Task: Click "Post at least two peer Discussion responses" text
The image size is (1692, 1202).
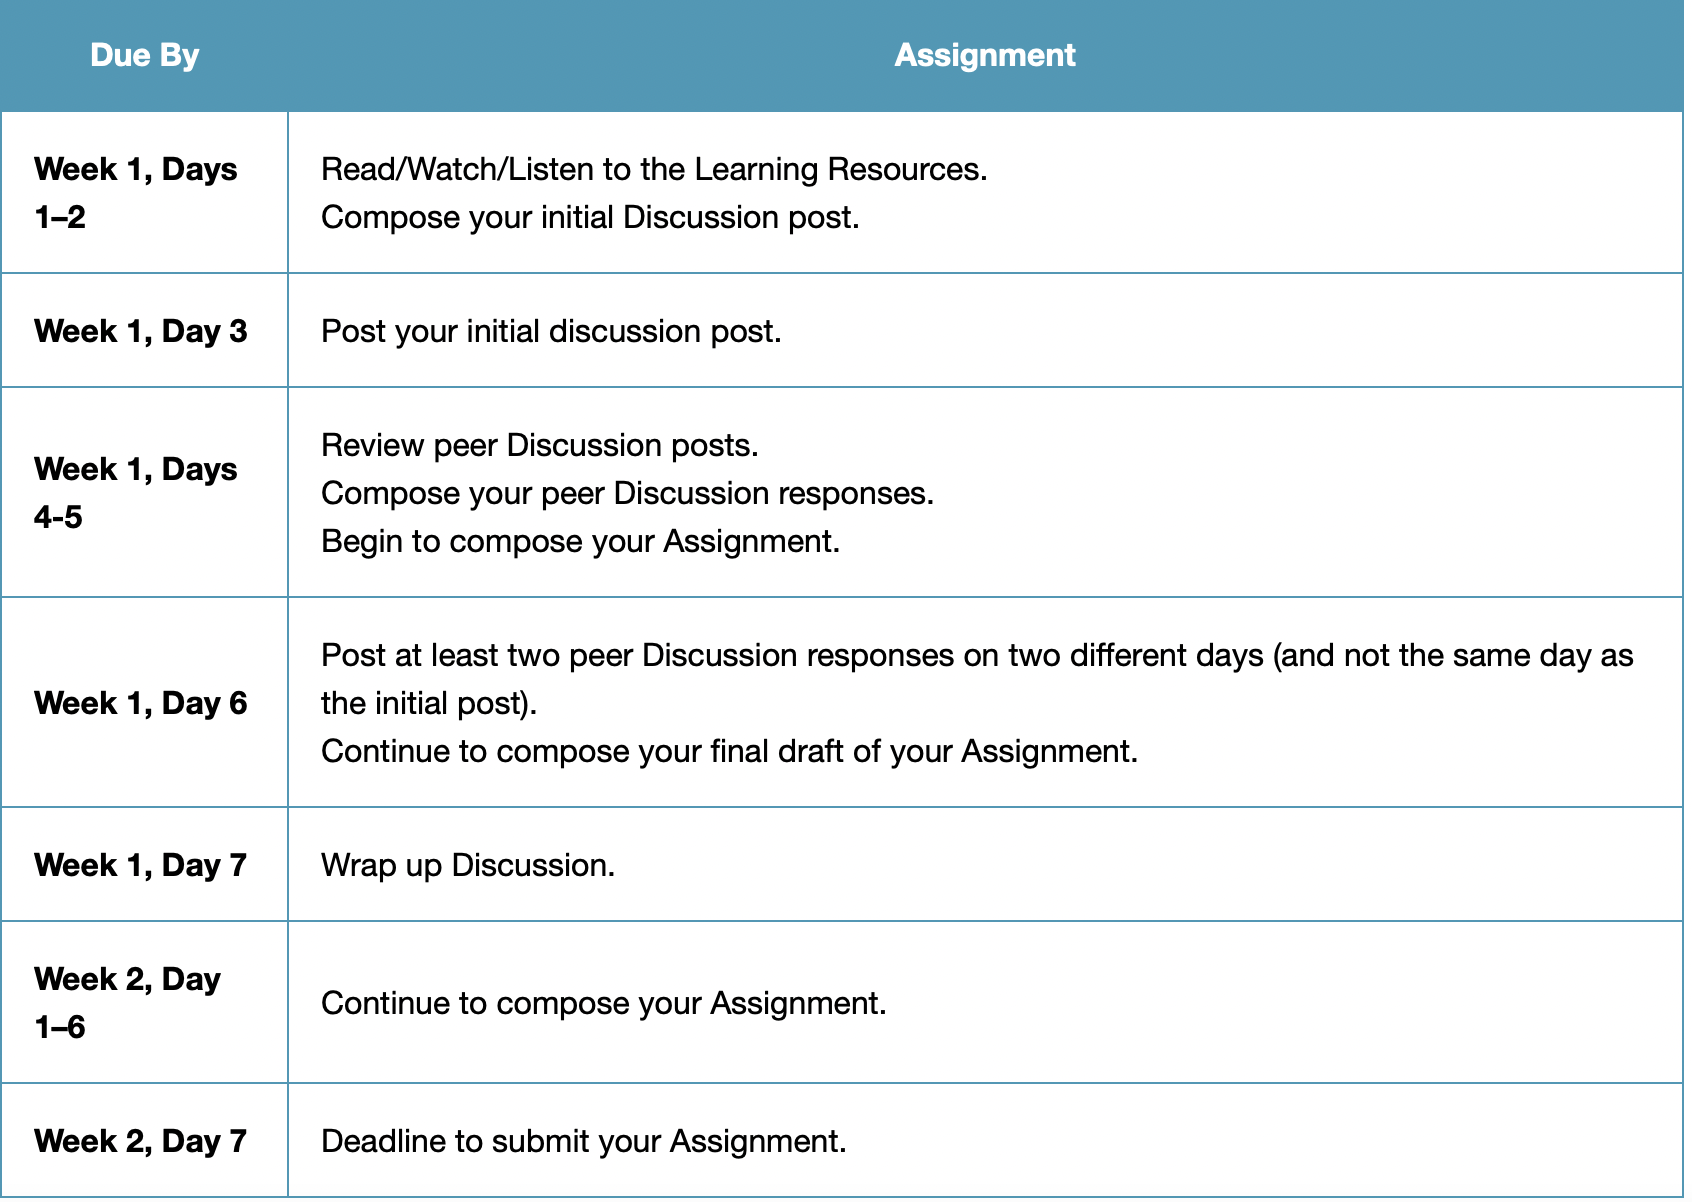Action: tap(638, 655)
